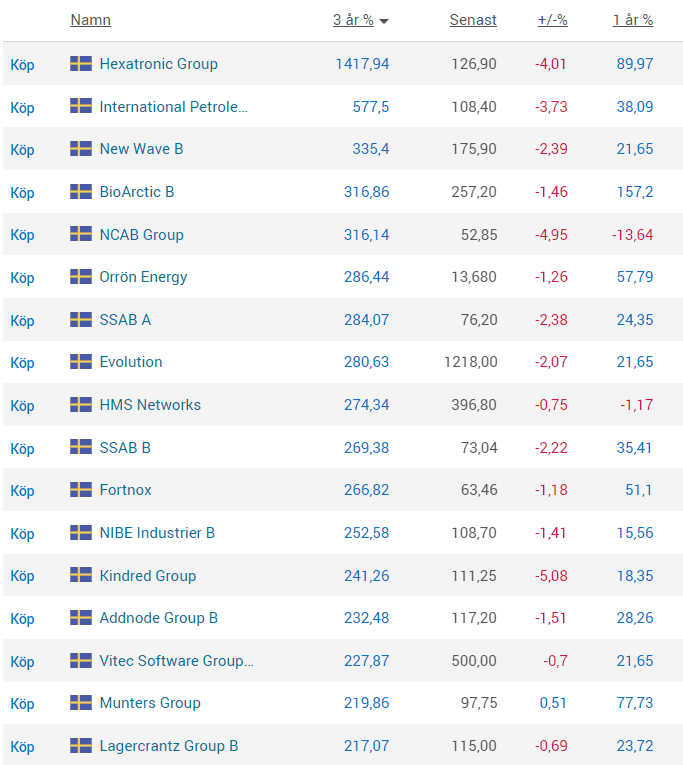Screen dimensions: 683x765
Task: Sort by the Senast column header
Action: click(x=473, y=20)
